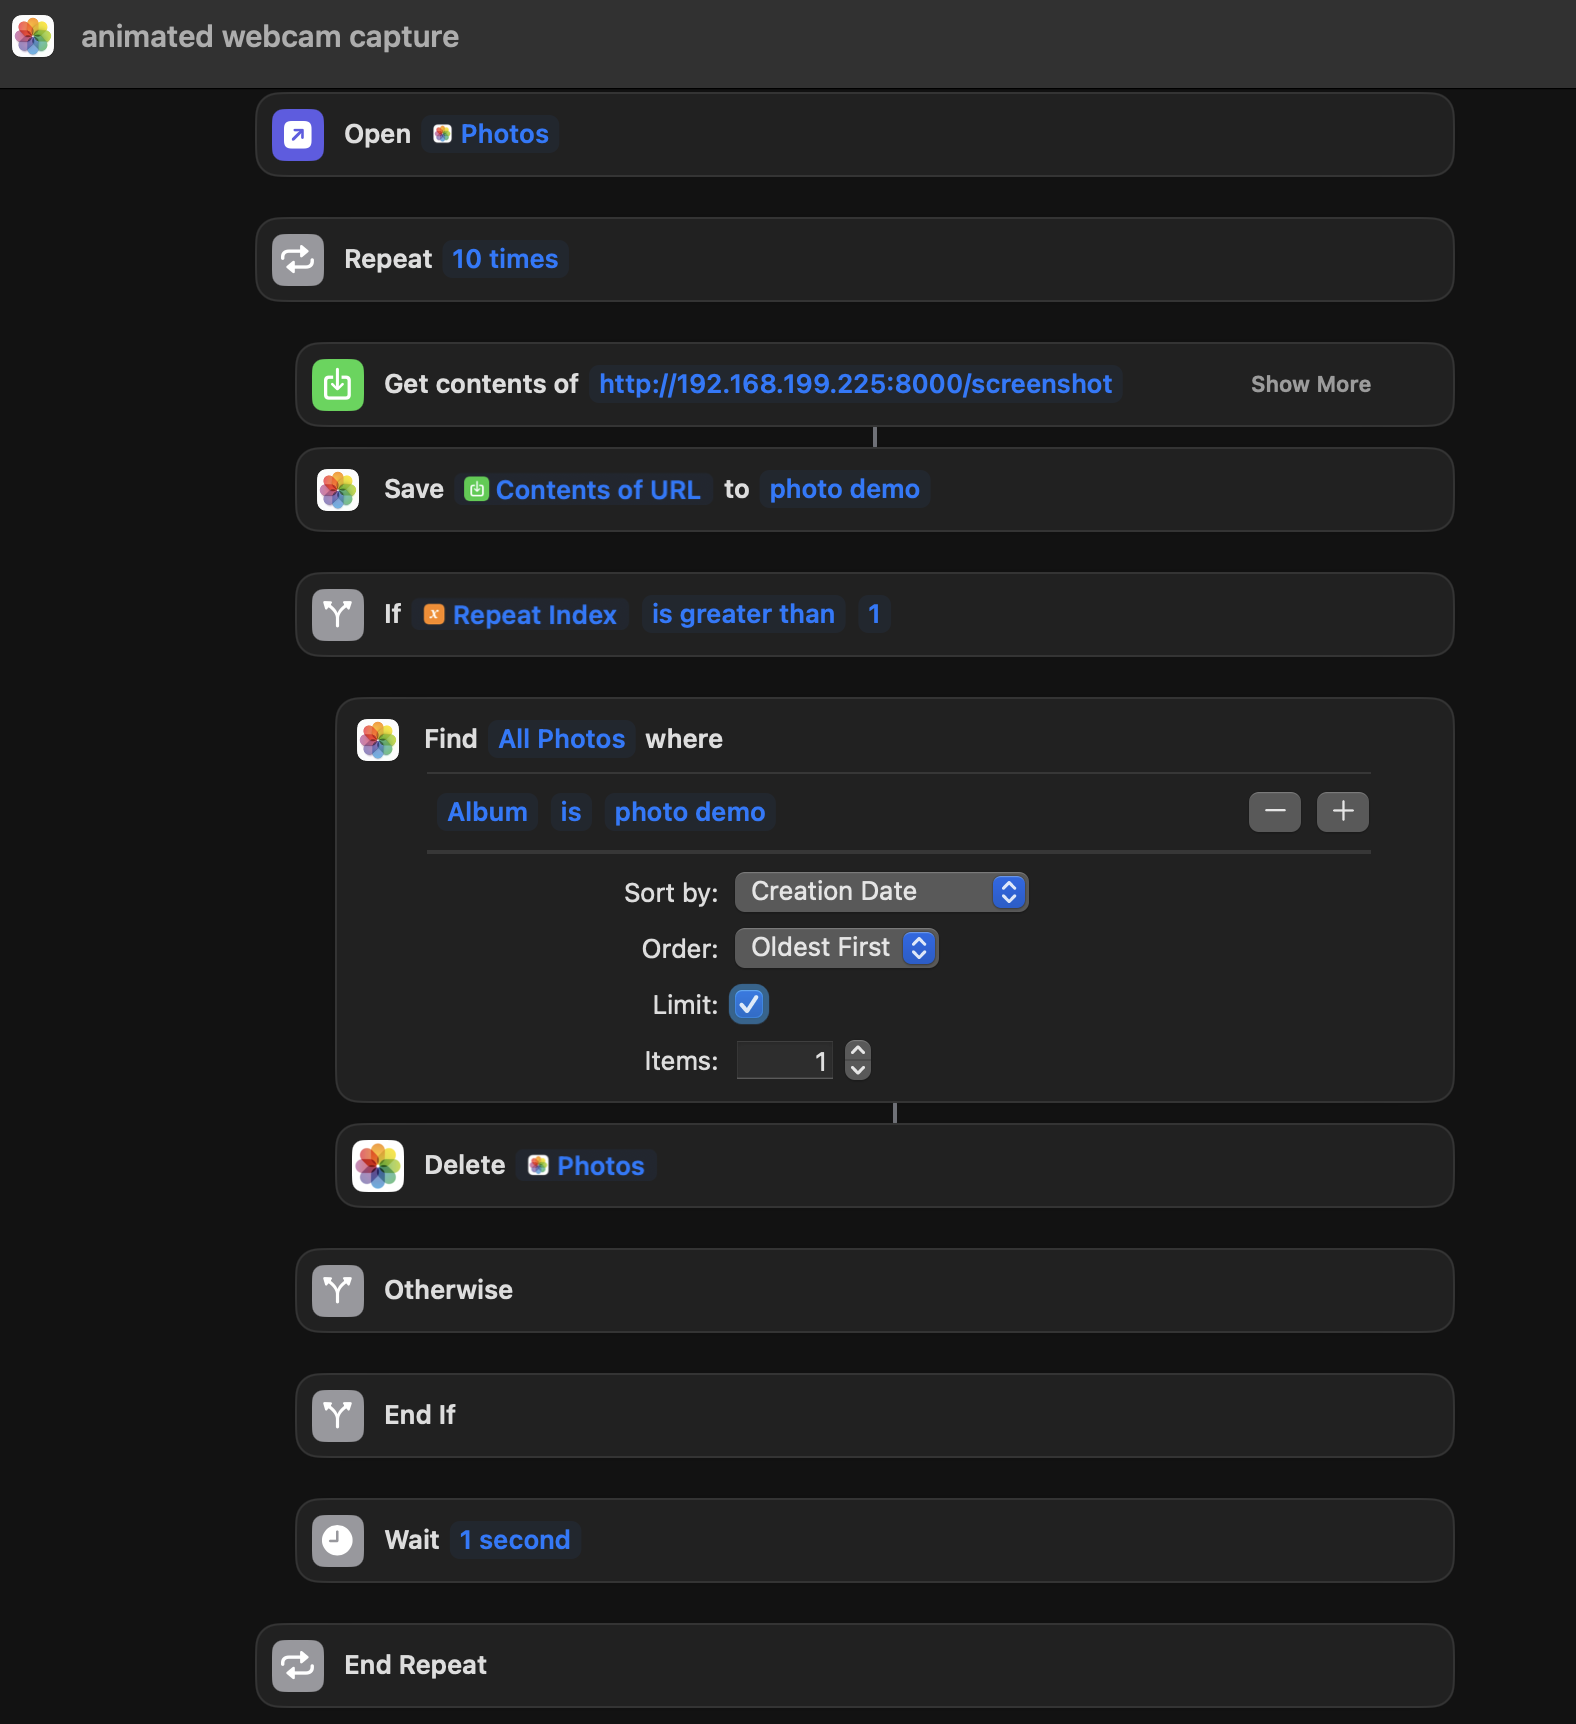
Task: Click the Delete Photos action icon
Action: tap(378, 1166)
